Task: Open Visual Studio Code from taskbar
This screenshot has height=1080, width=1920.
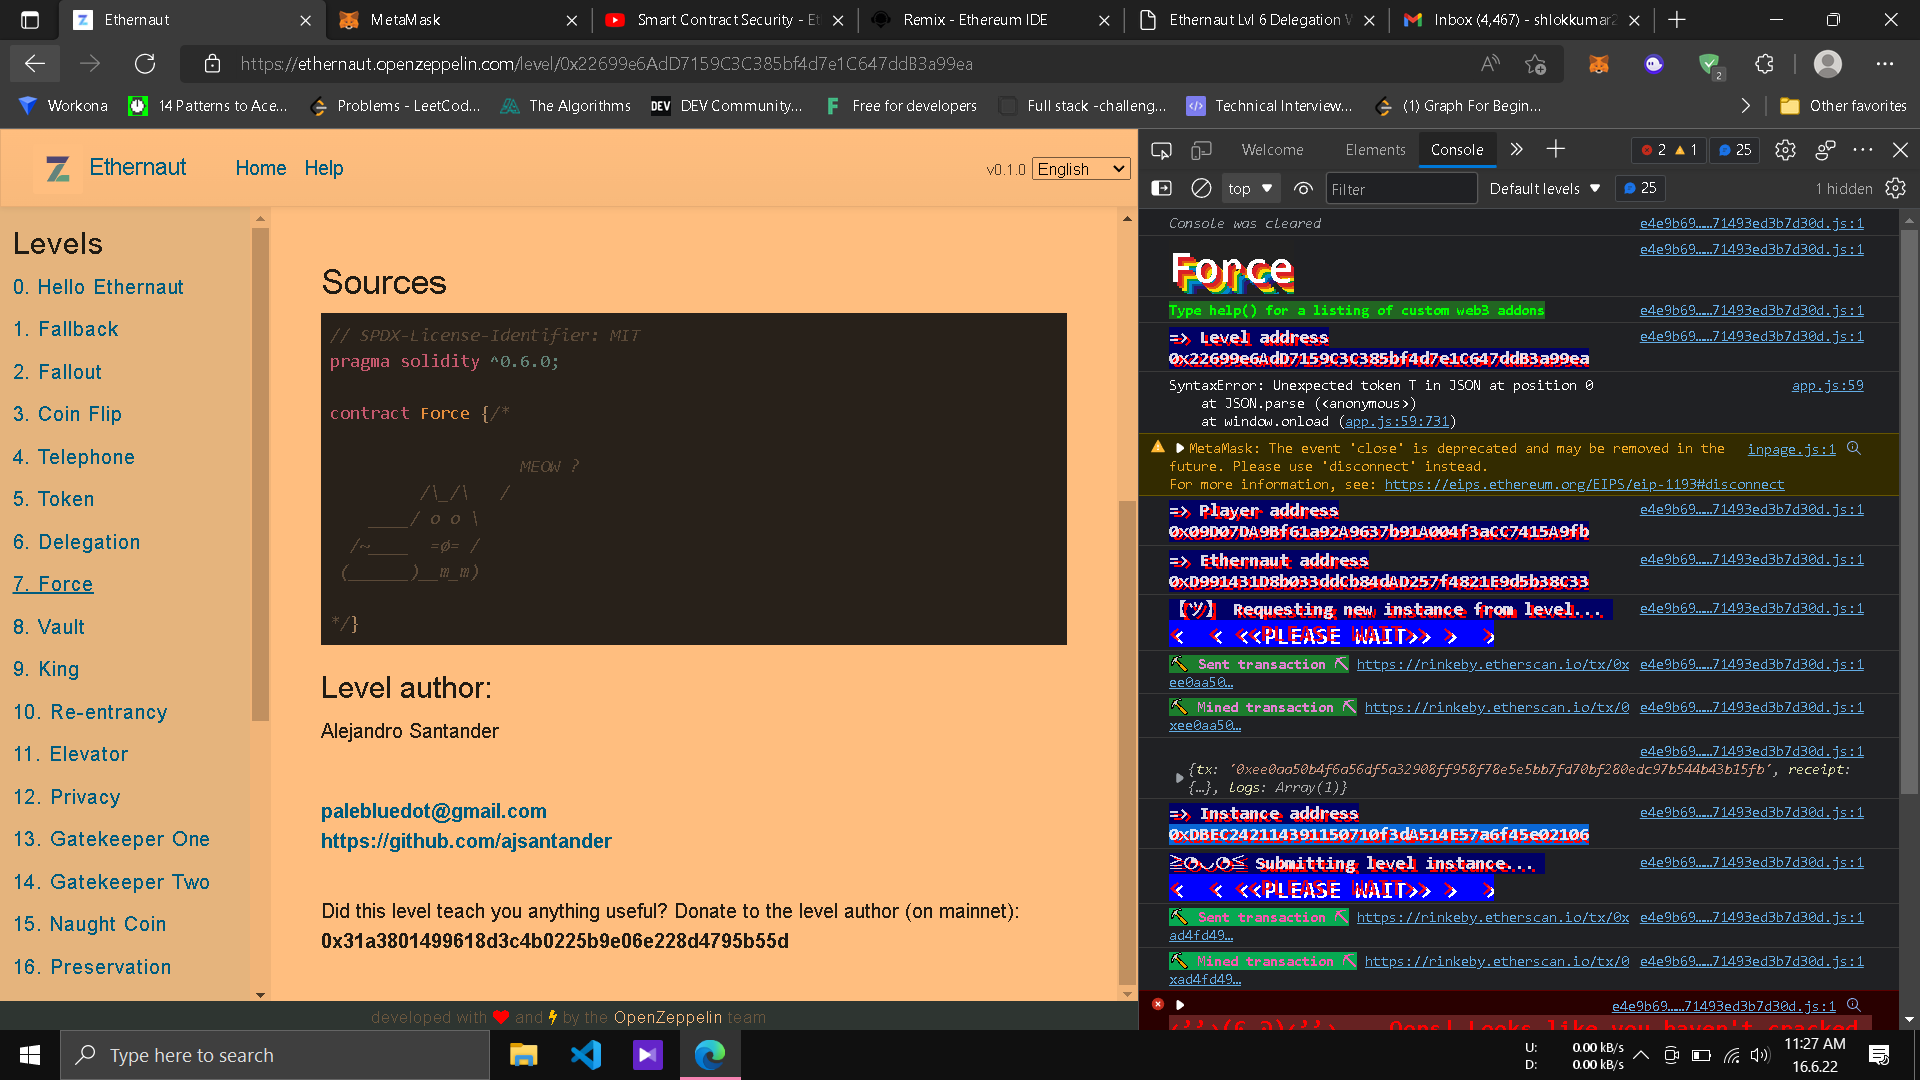Action: click(586, 1055)
